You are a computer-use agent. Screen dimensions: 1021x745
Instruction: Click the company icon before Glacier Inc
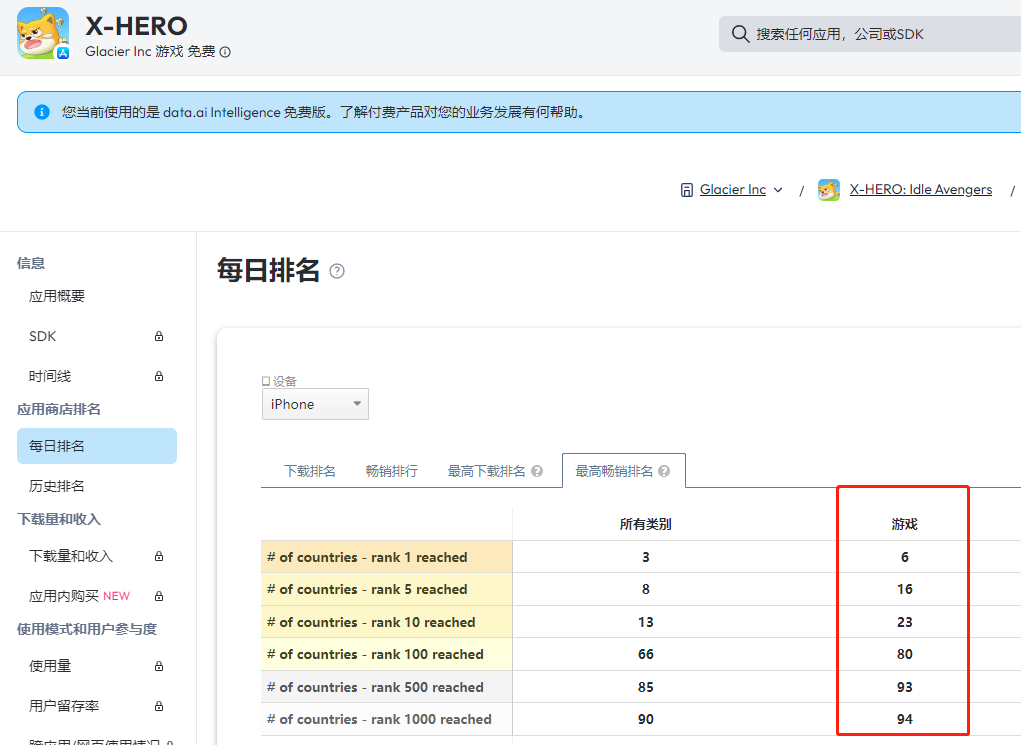(x=686, y=190)
